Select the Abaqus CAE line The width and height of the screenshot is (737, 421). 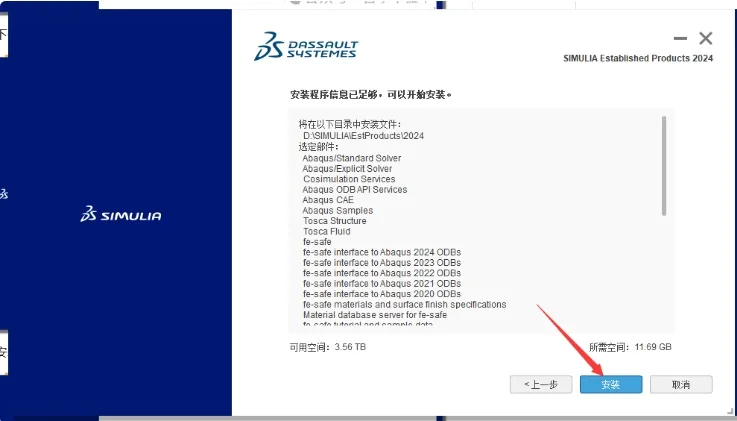coord(328,200)
